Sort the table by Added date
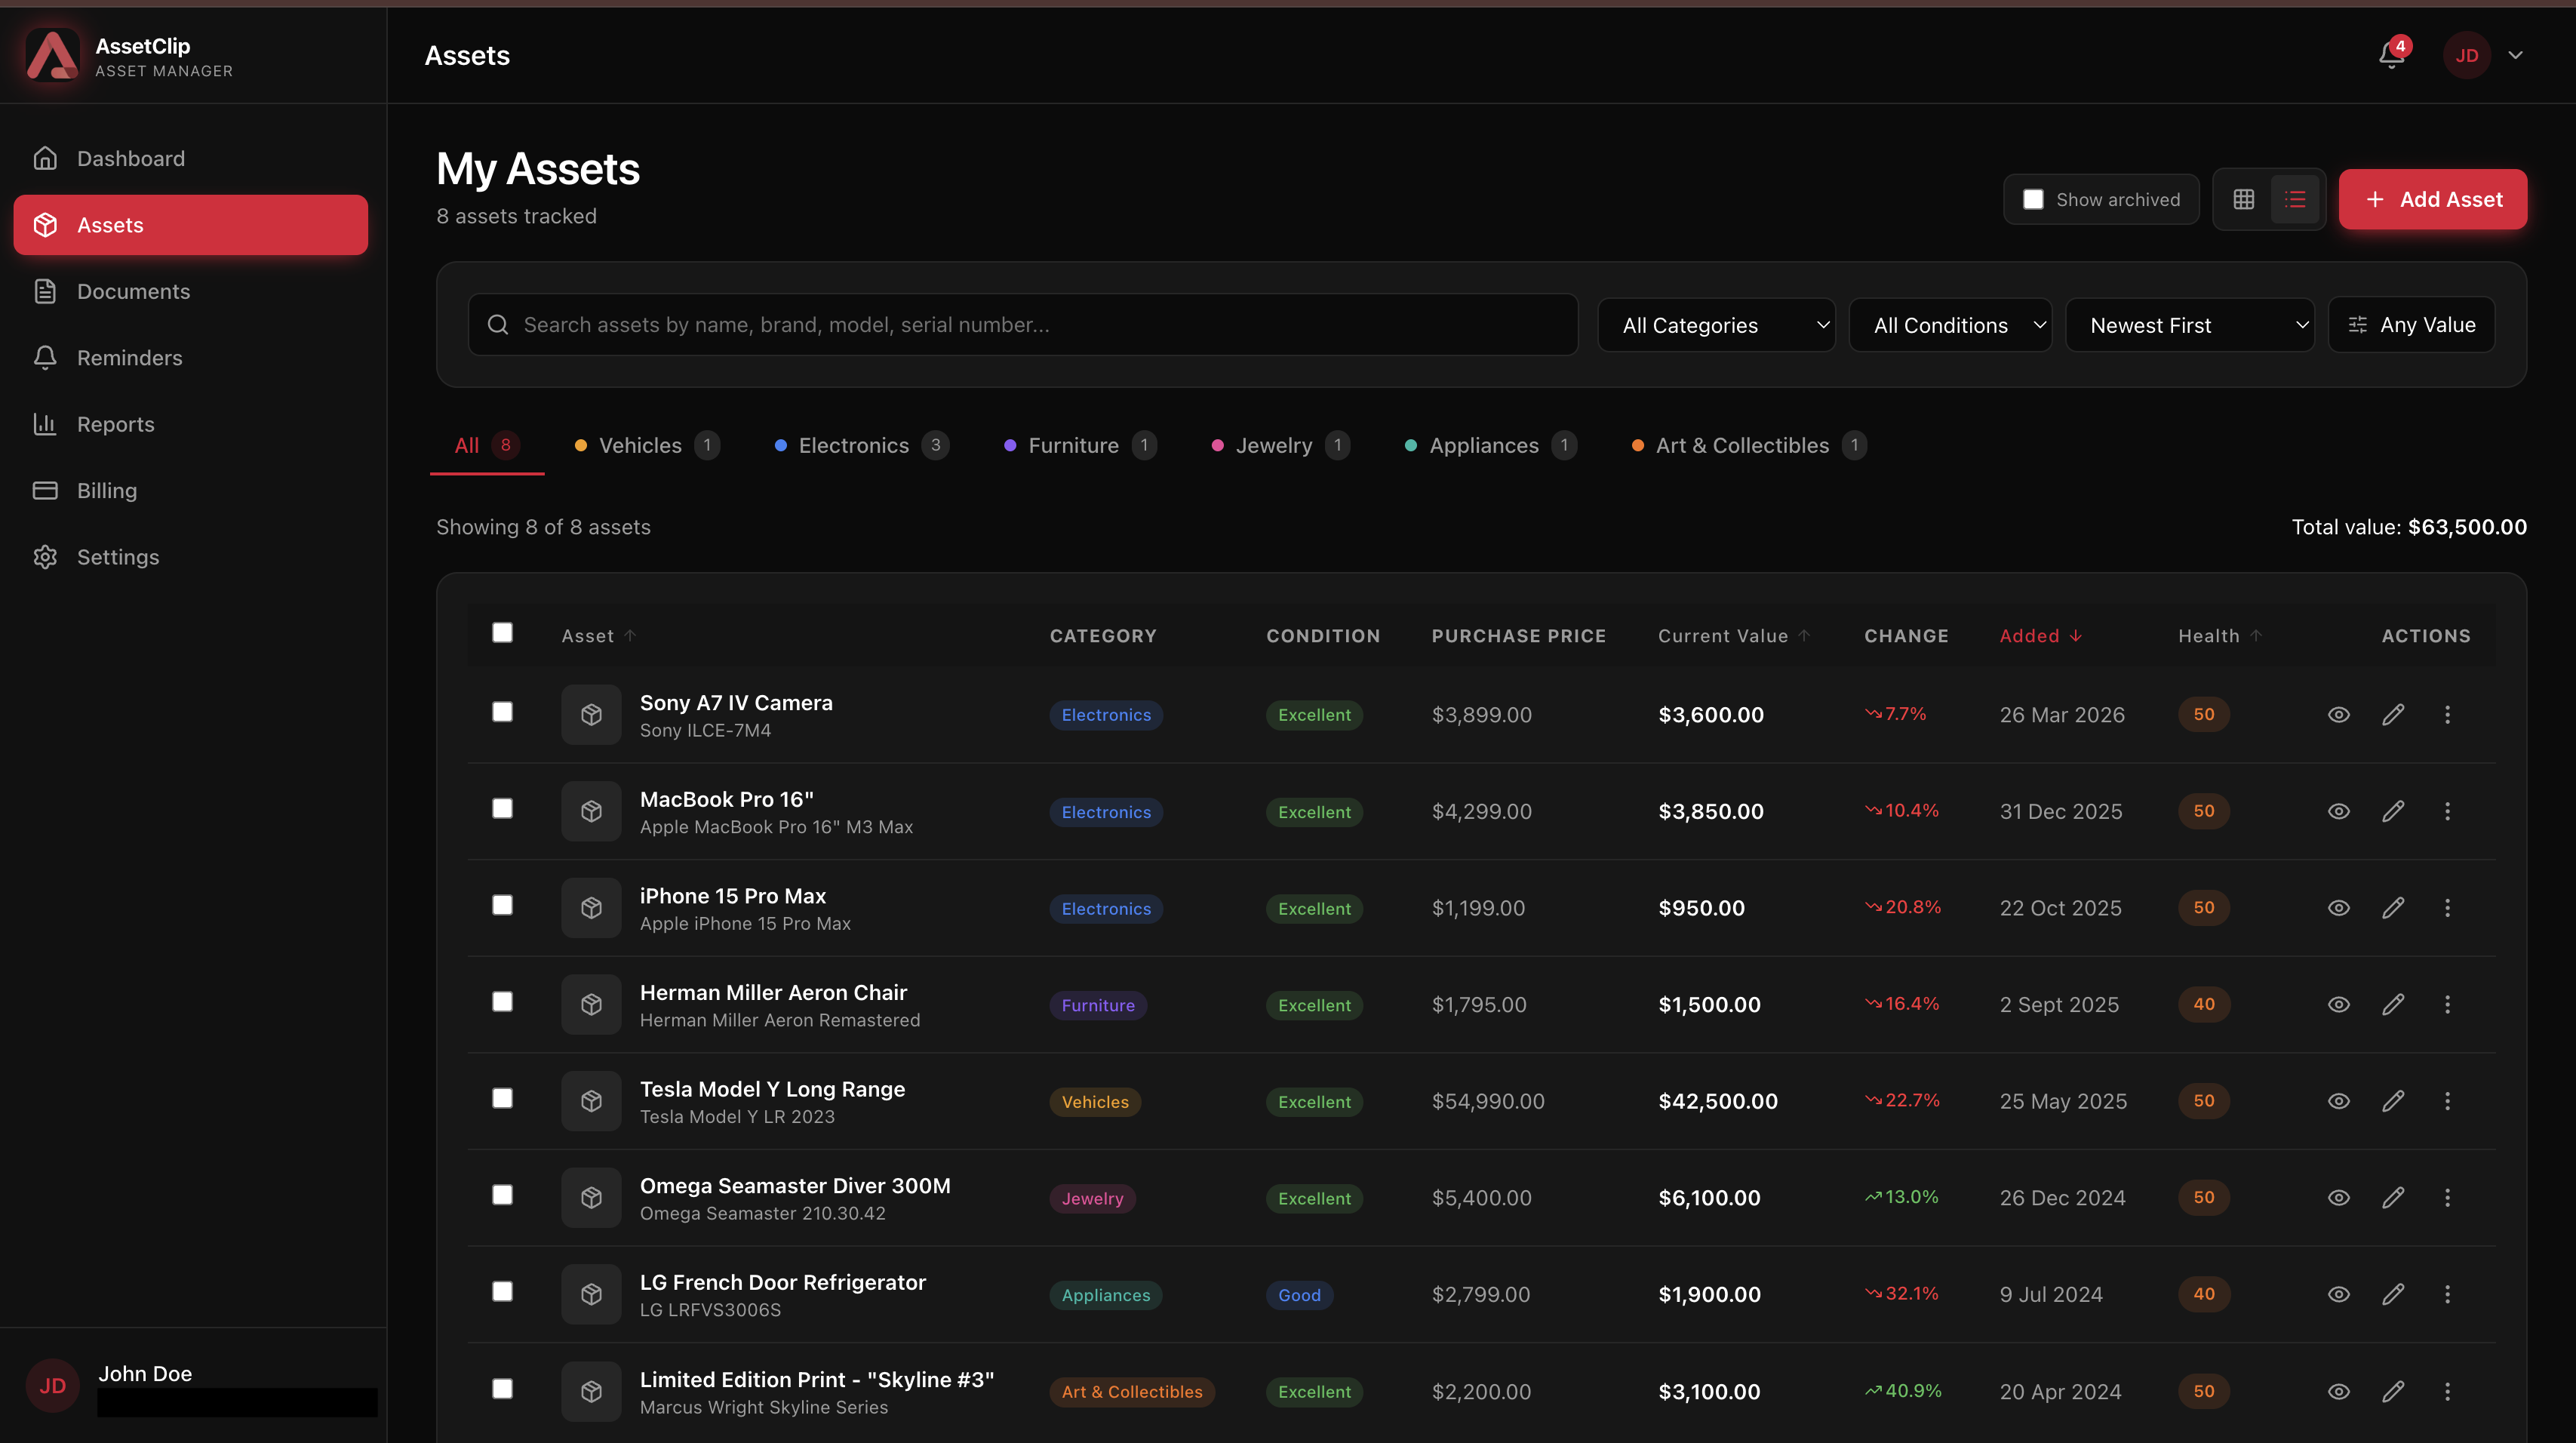The image size is (2576, 1443). [x=2041, y=636]
